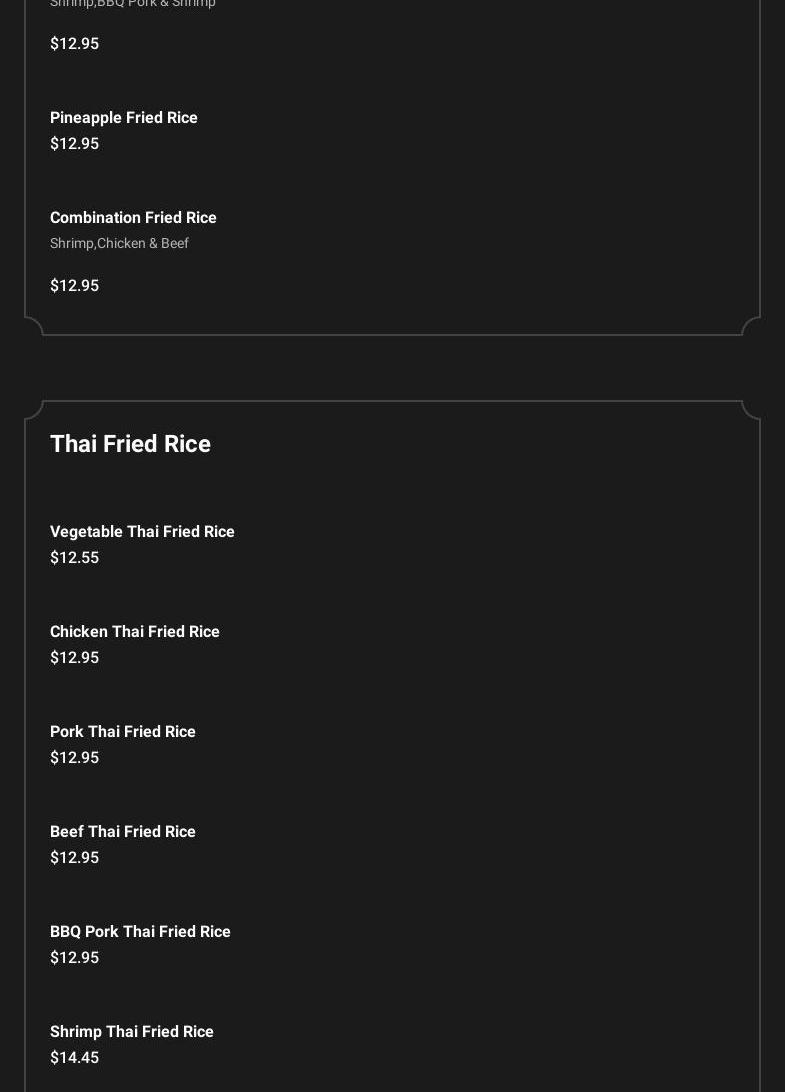Image resolution: width=785 pixels, height=1092 pixels.
Task: Click the $14.45 price
Action: coord(74,1058)
